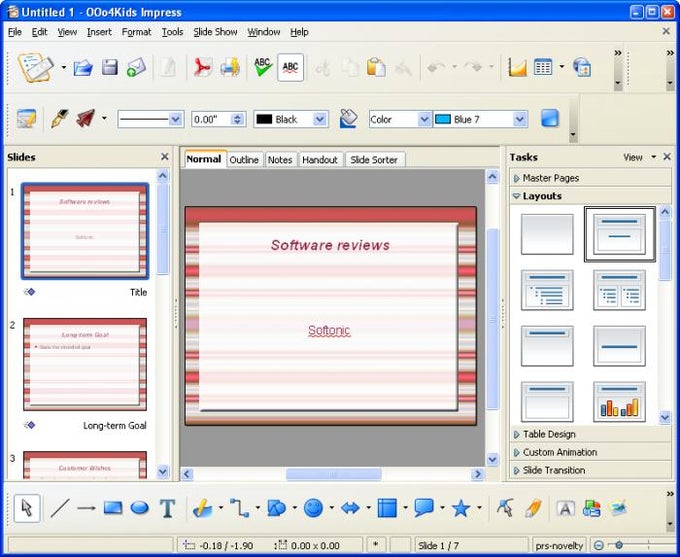680x557 pixels.
Task: Choose the layout with bar chart
Action: 619,402
